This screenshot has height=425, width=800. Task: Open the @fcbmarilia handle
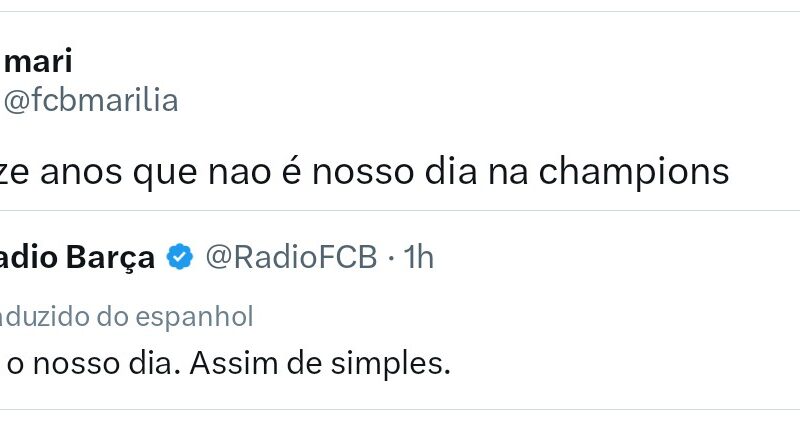click(91, 100)
